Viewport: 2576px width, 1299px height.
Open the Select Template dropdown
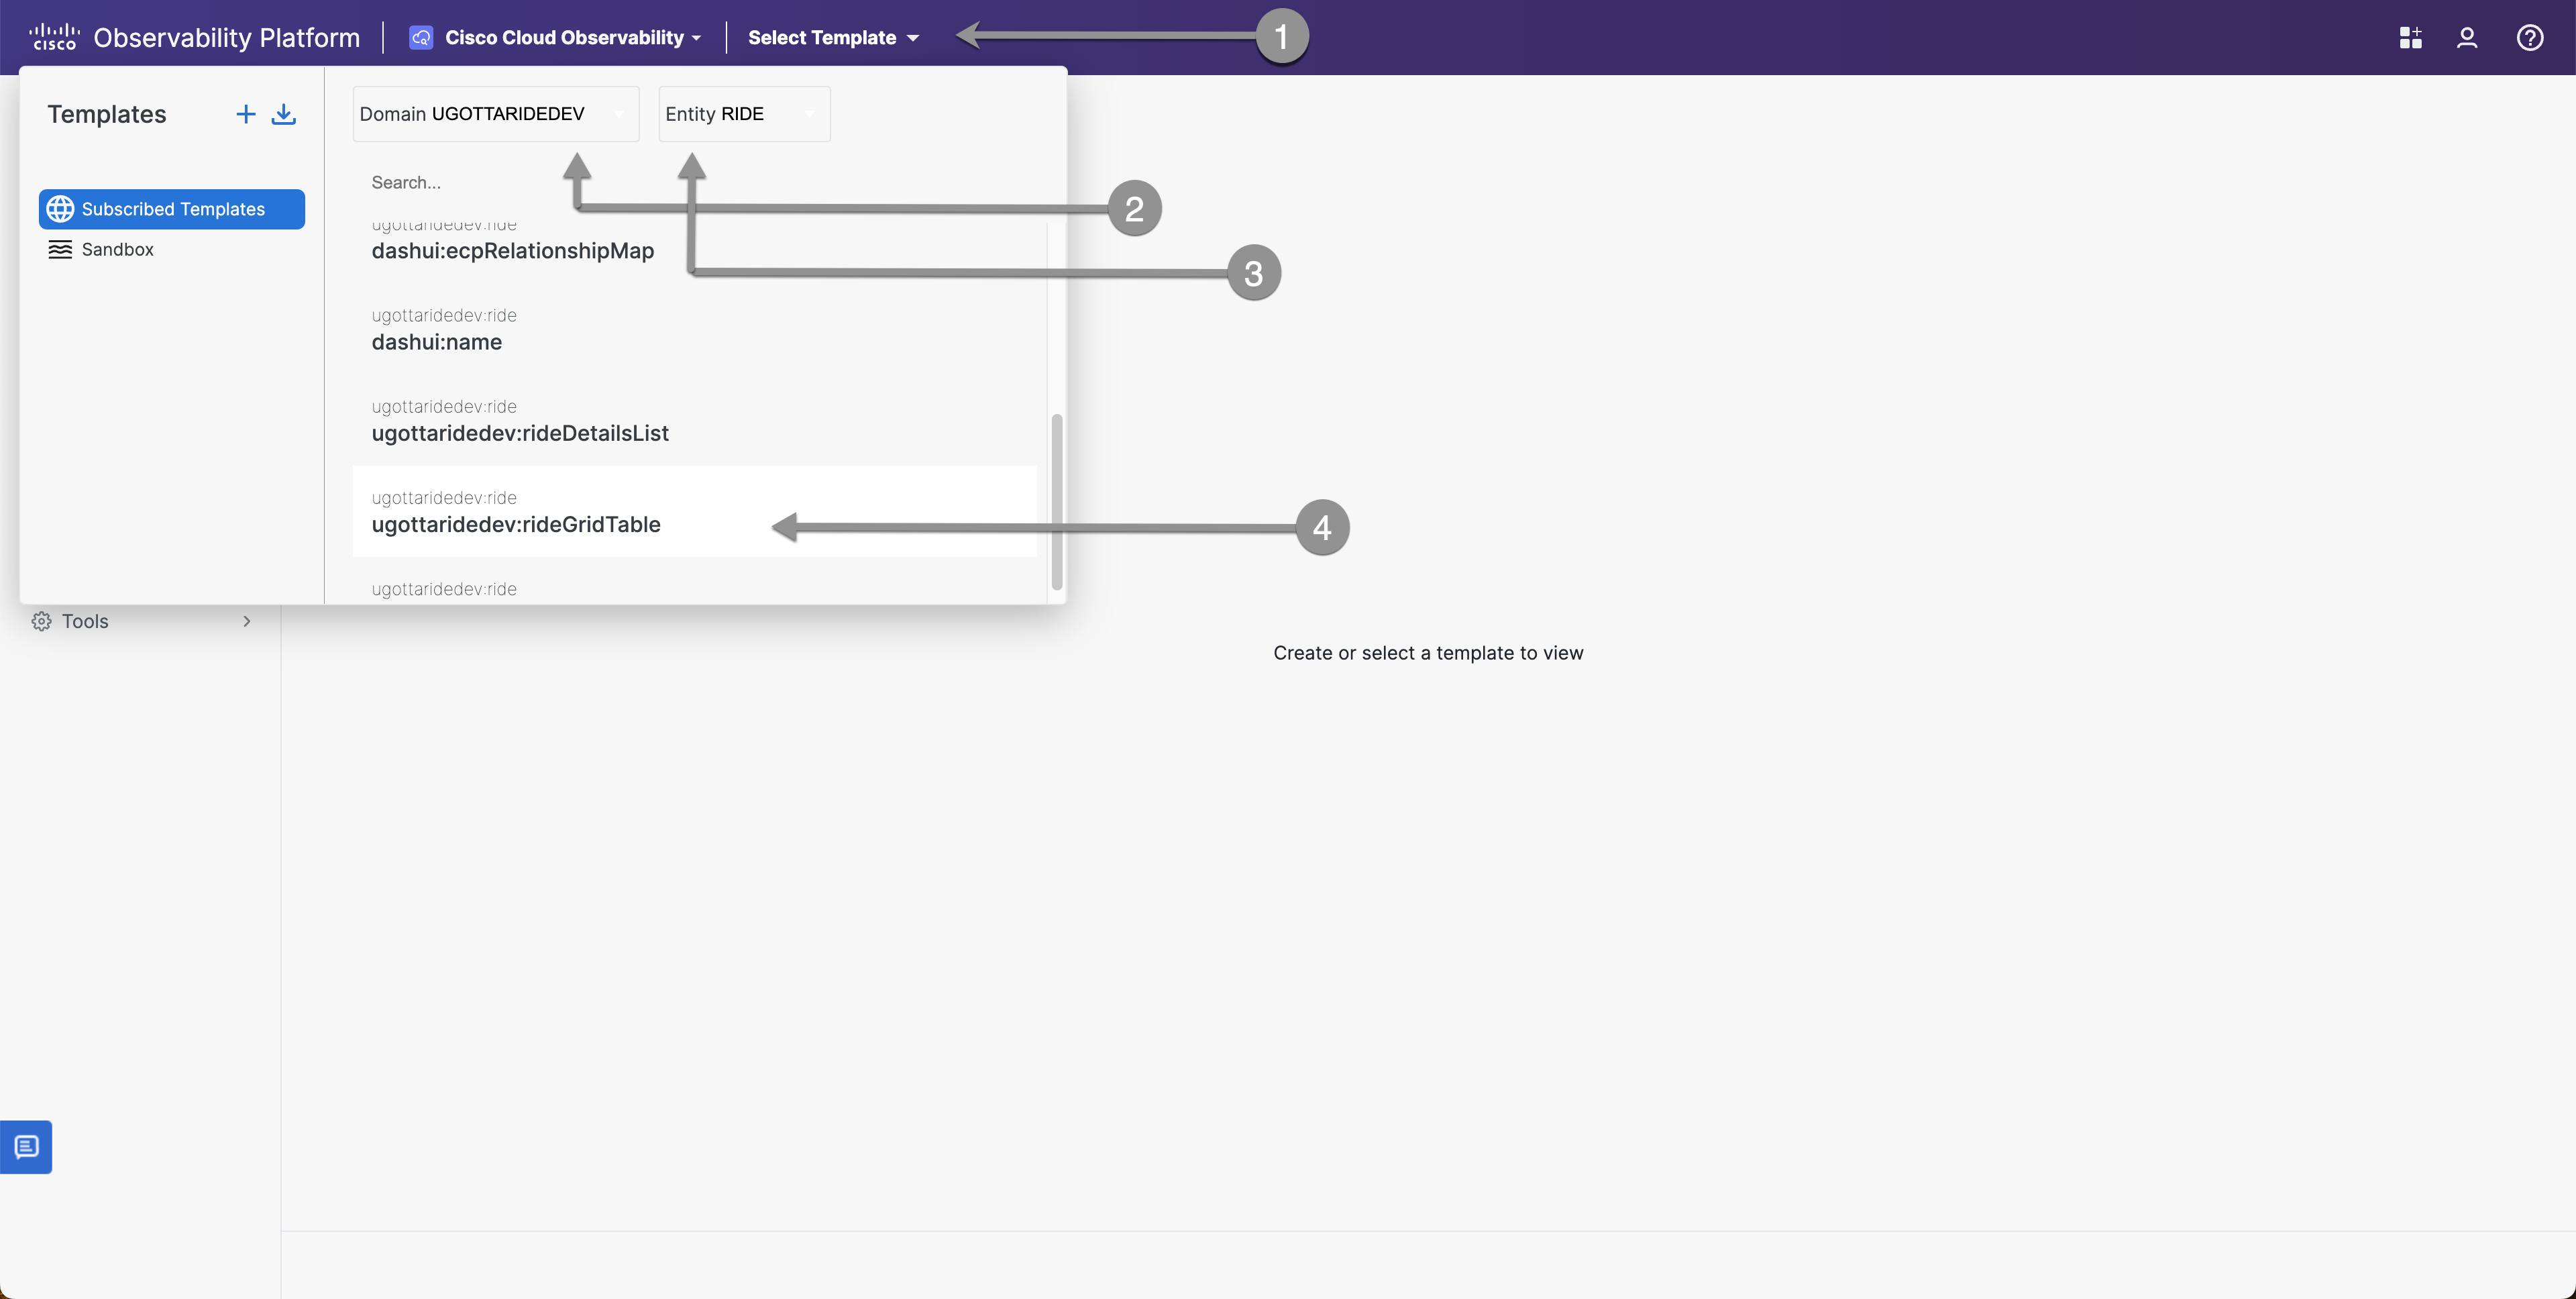(832, 38)
